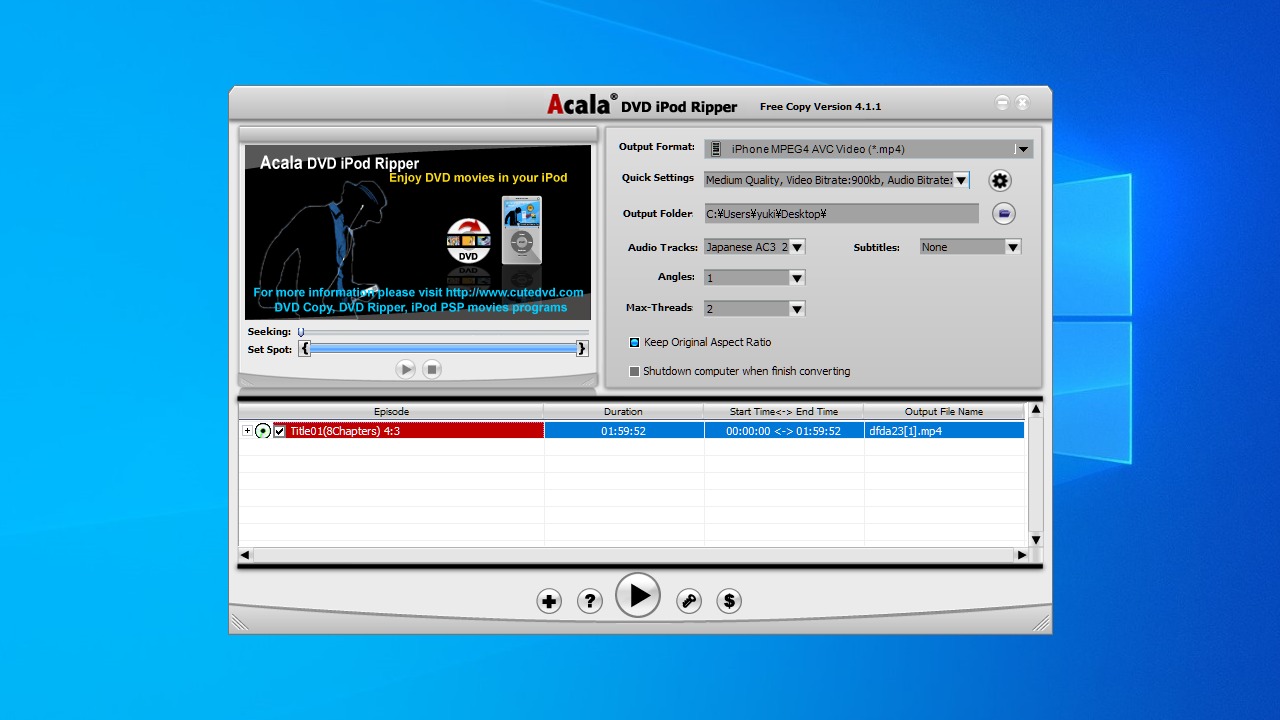Click scroll up arrow of episode list
The image size is (1280, 720).
(x=1036, y=410)
